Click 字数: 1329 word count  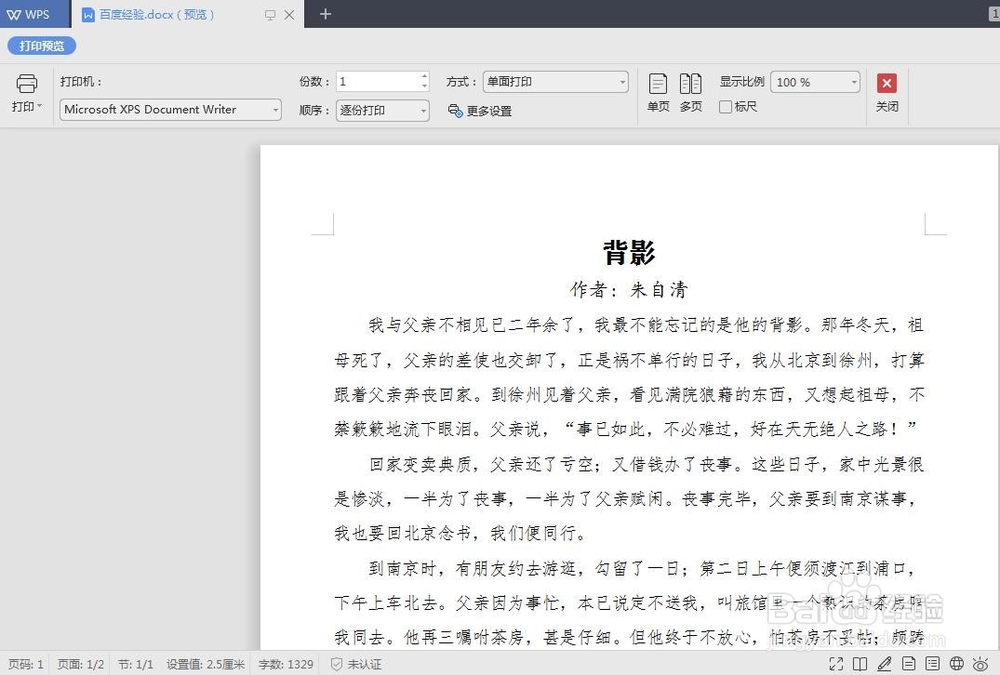(x=286, y=664)
